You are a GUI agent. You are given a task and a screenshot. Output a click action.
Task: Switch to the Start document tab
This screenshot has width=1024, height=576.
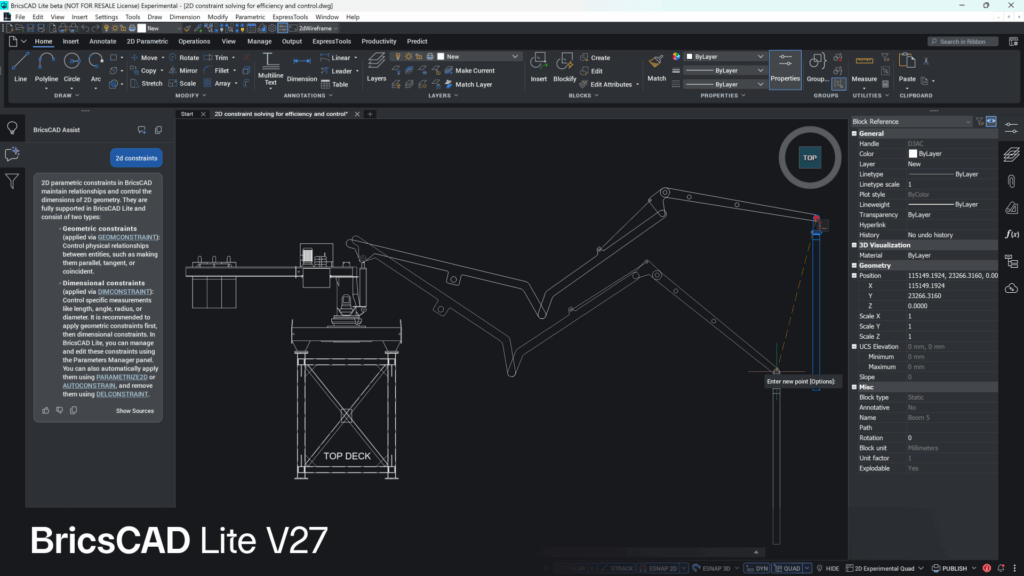click(x=187, y=114)
